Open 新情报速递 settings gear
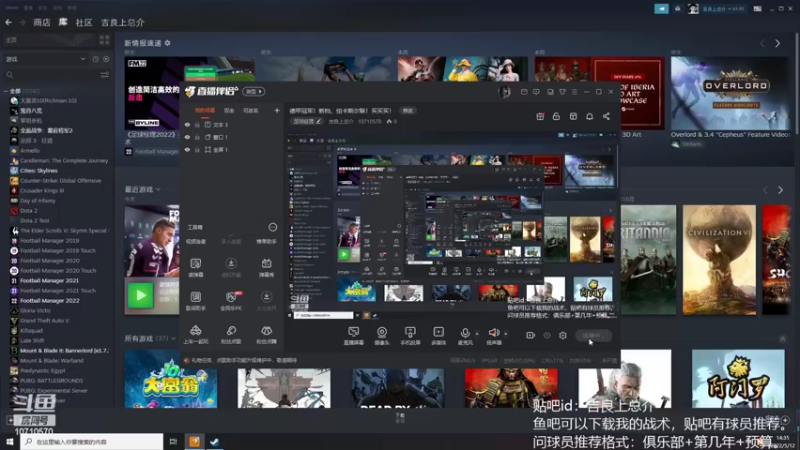Viewport: 800px width, 450px height. point(167,43)
